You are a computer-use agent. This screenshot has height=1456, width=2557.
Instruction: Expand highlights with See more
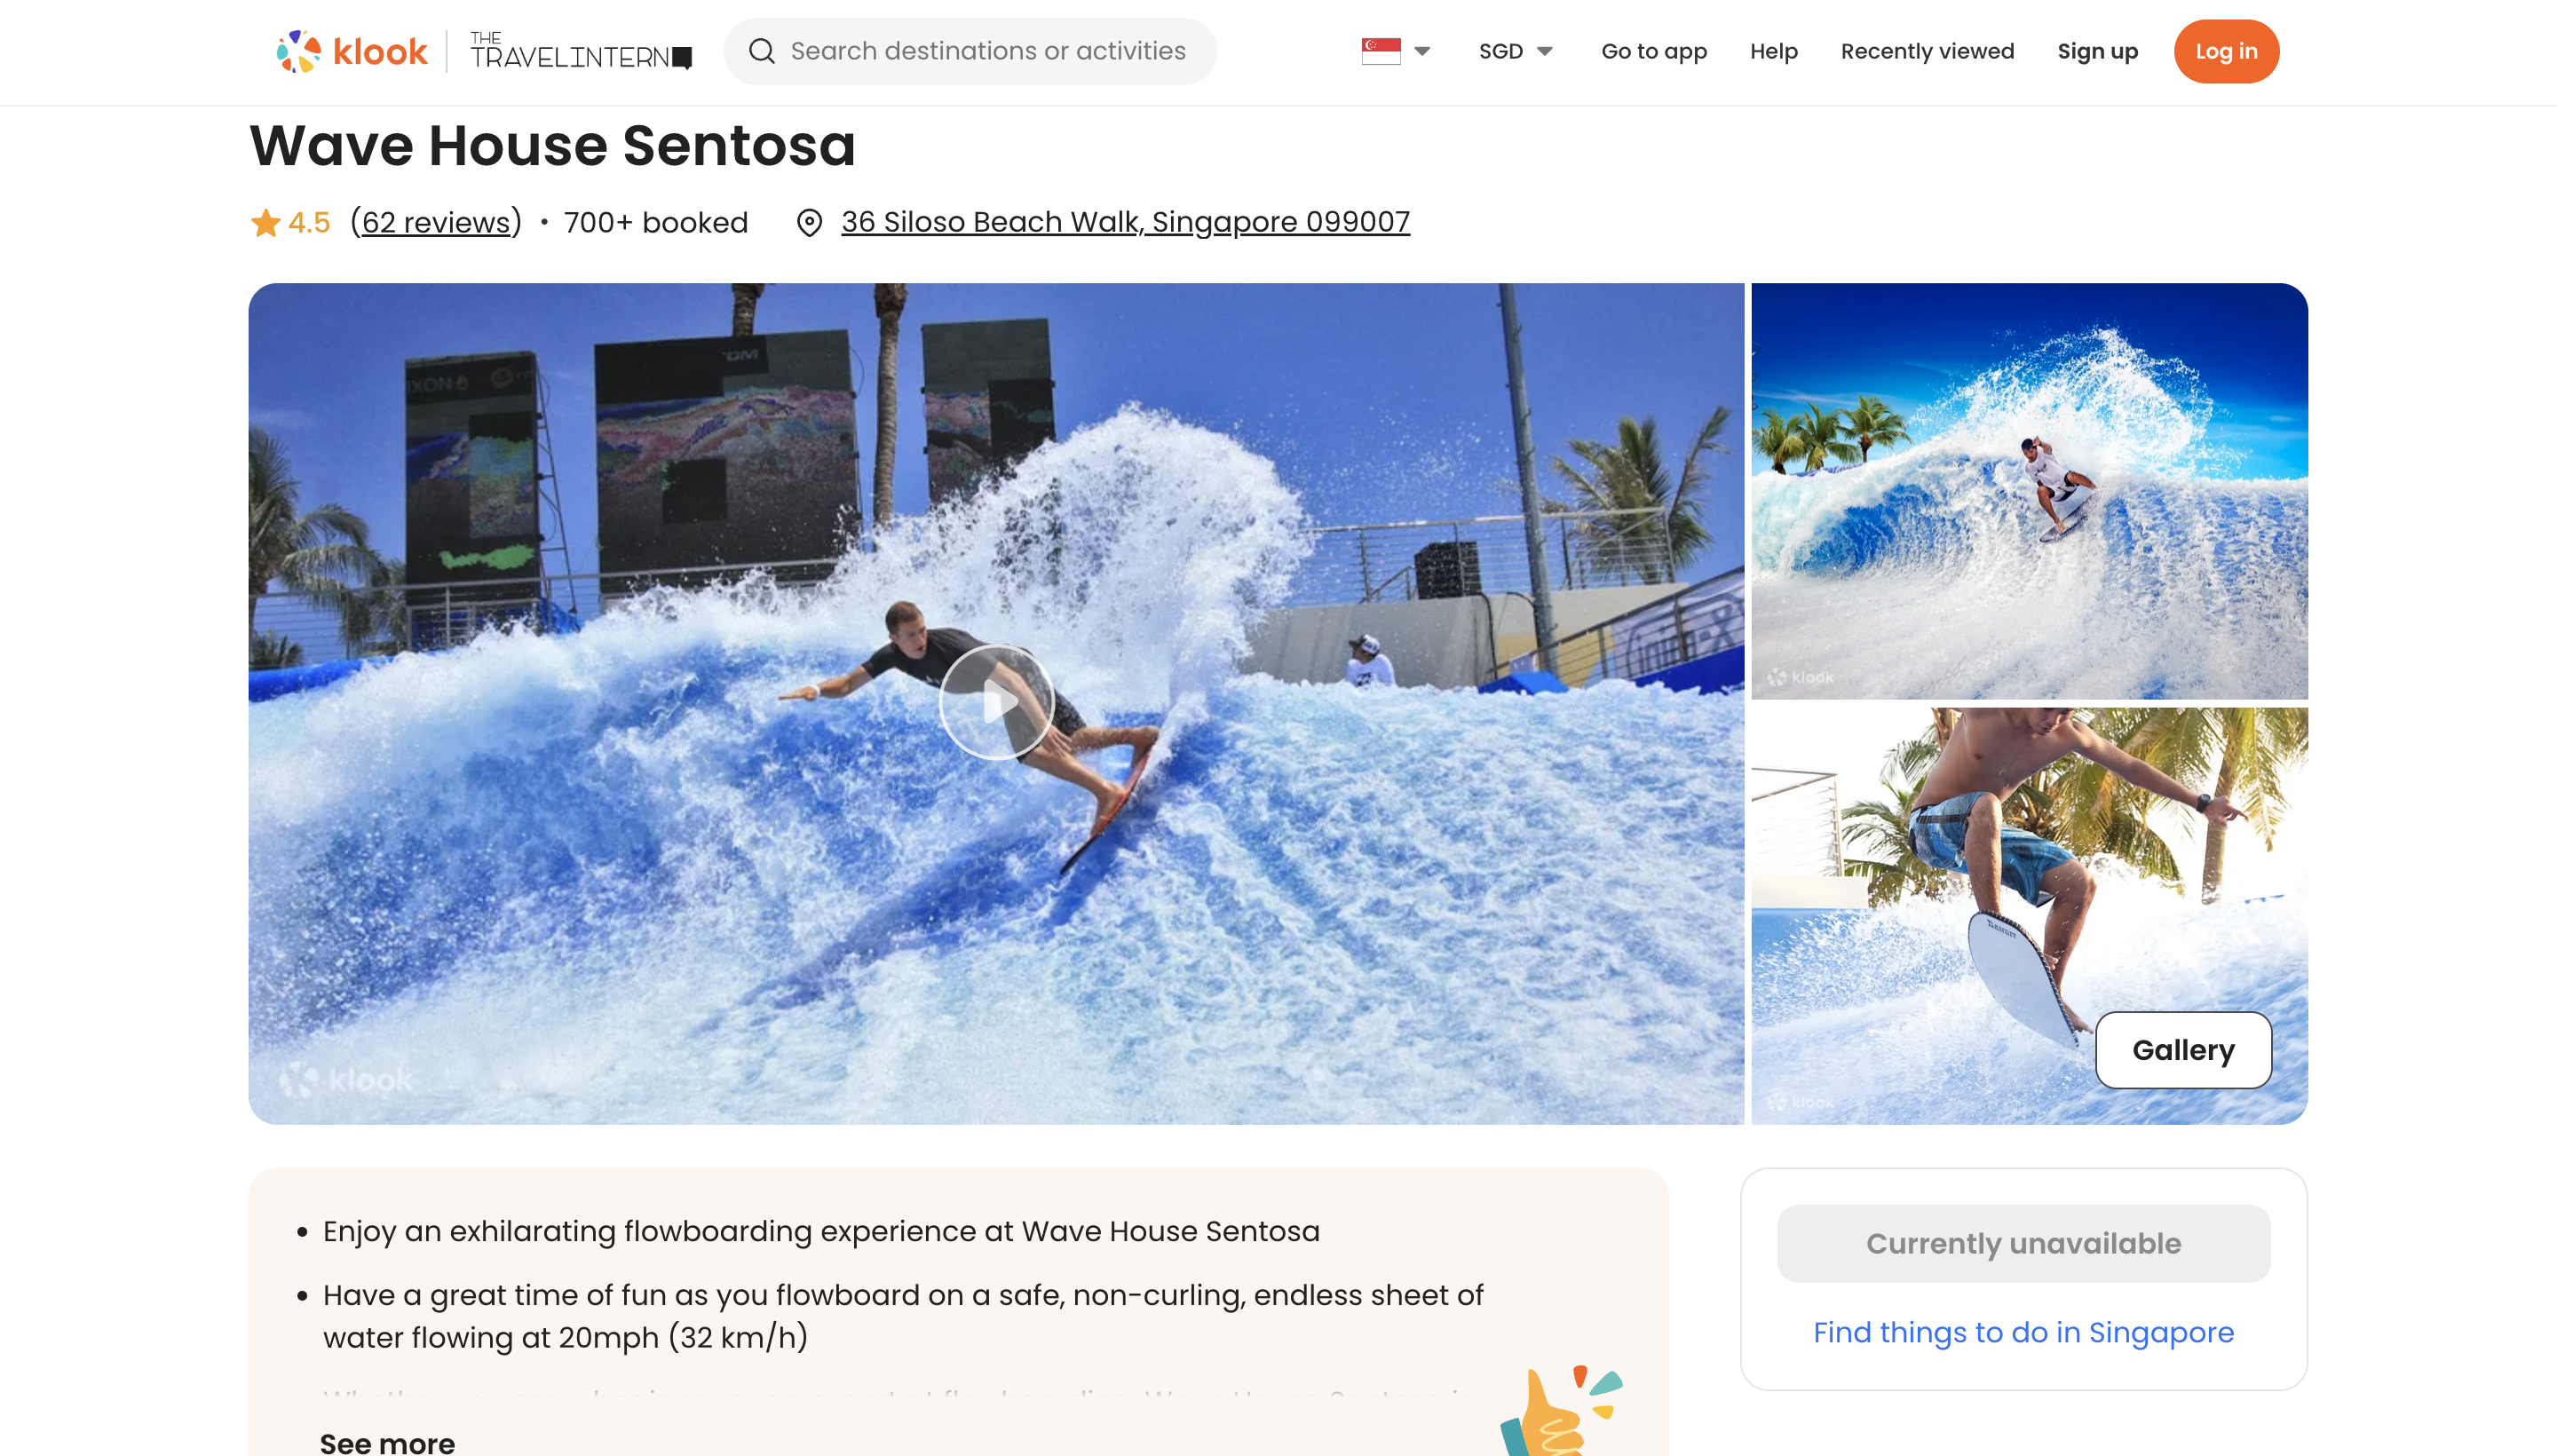[x=387, y=1442]
